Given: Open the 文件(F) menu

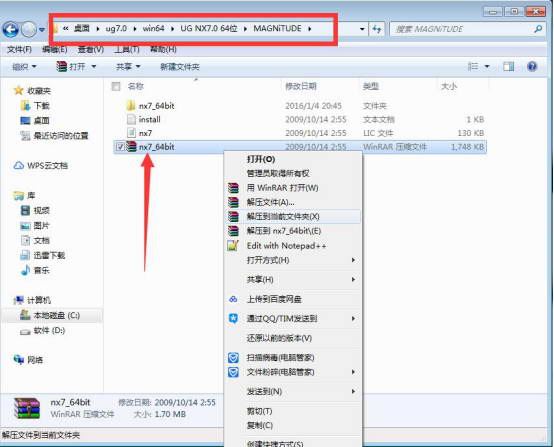Looking at the screenshot, I should click(19, 49).
